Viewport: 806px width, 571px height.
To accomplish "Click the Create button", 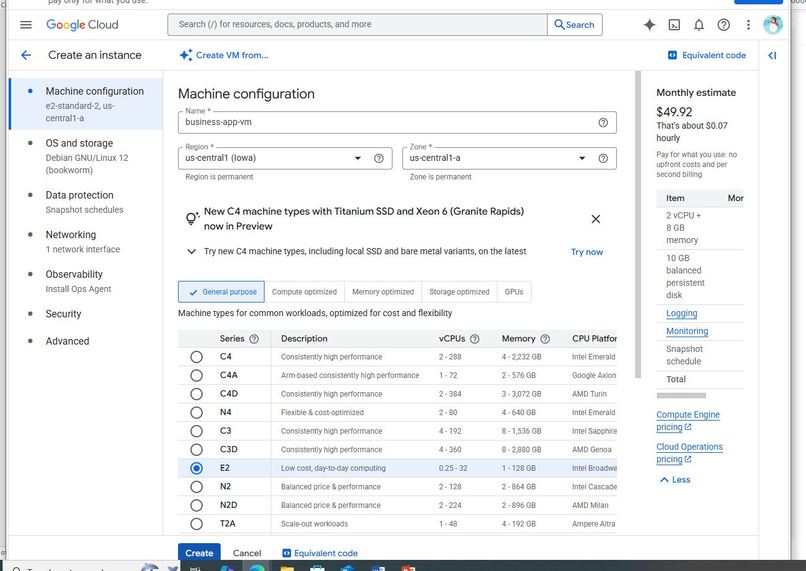I will tap(199, 553).
